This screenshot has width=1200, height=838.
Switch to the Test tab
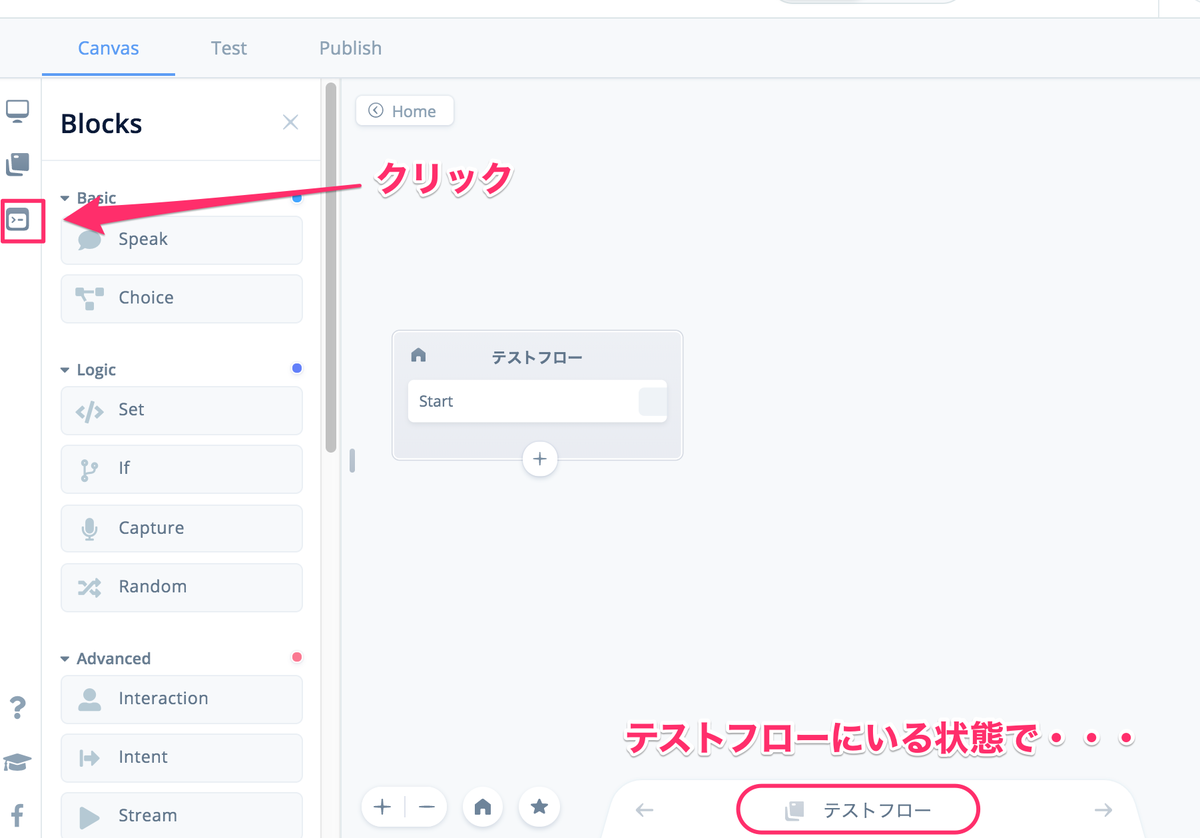click(229, 47)
